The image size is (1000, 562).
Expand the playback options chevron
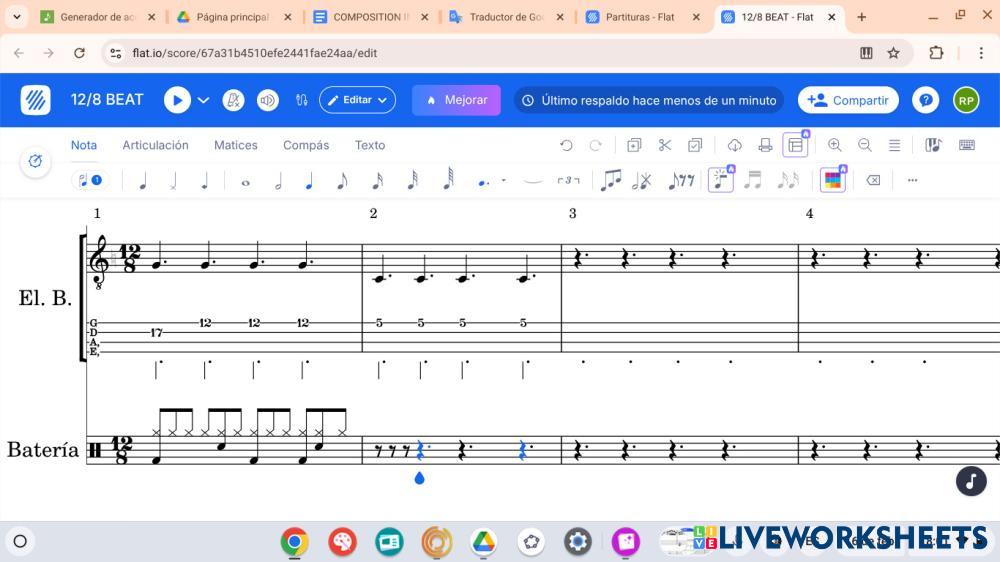click(x=204, y=100)
